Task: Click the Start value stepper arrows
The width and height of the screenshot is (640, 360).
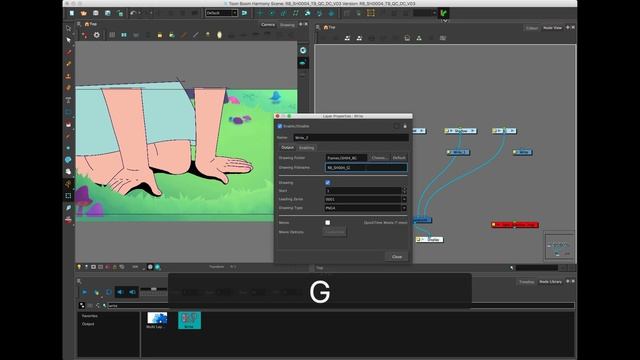Action: coord(404,191)
